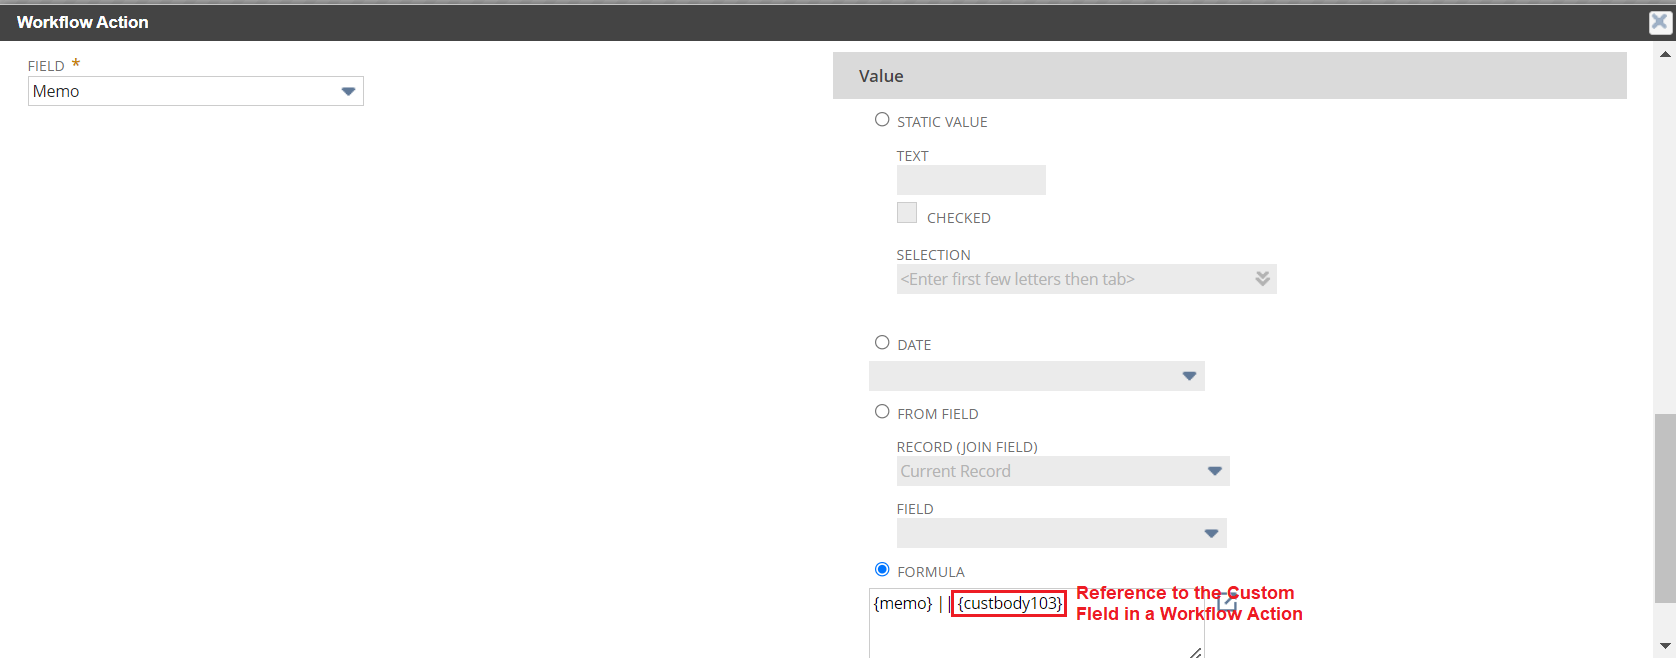Image resolution: width=1676 pixels, height=658 pixels.
Task: Click the scrollbar down arrow
Action: (1665, 646)
